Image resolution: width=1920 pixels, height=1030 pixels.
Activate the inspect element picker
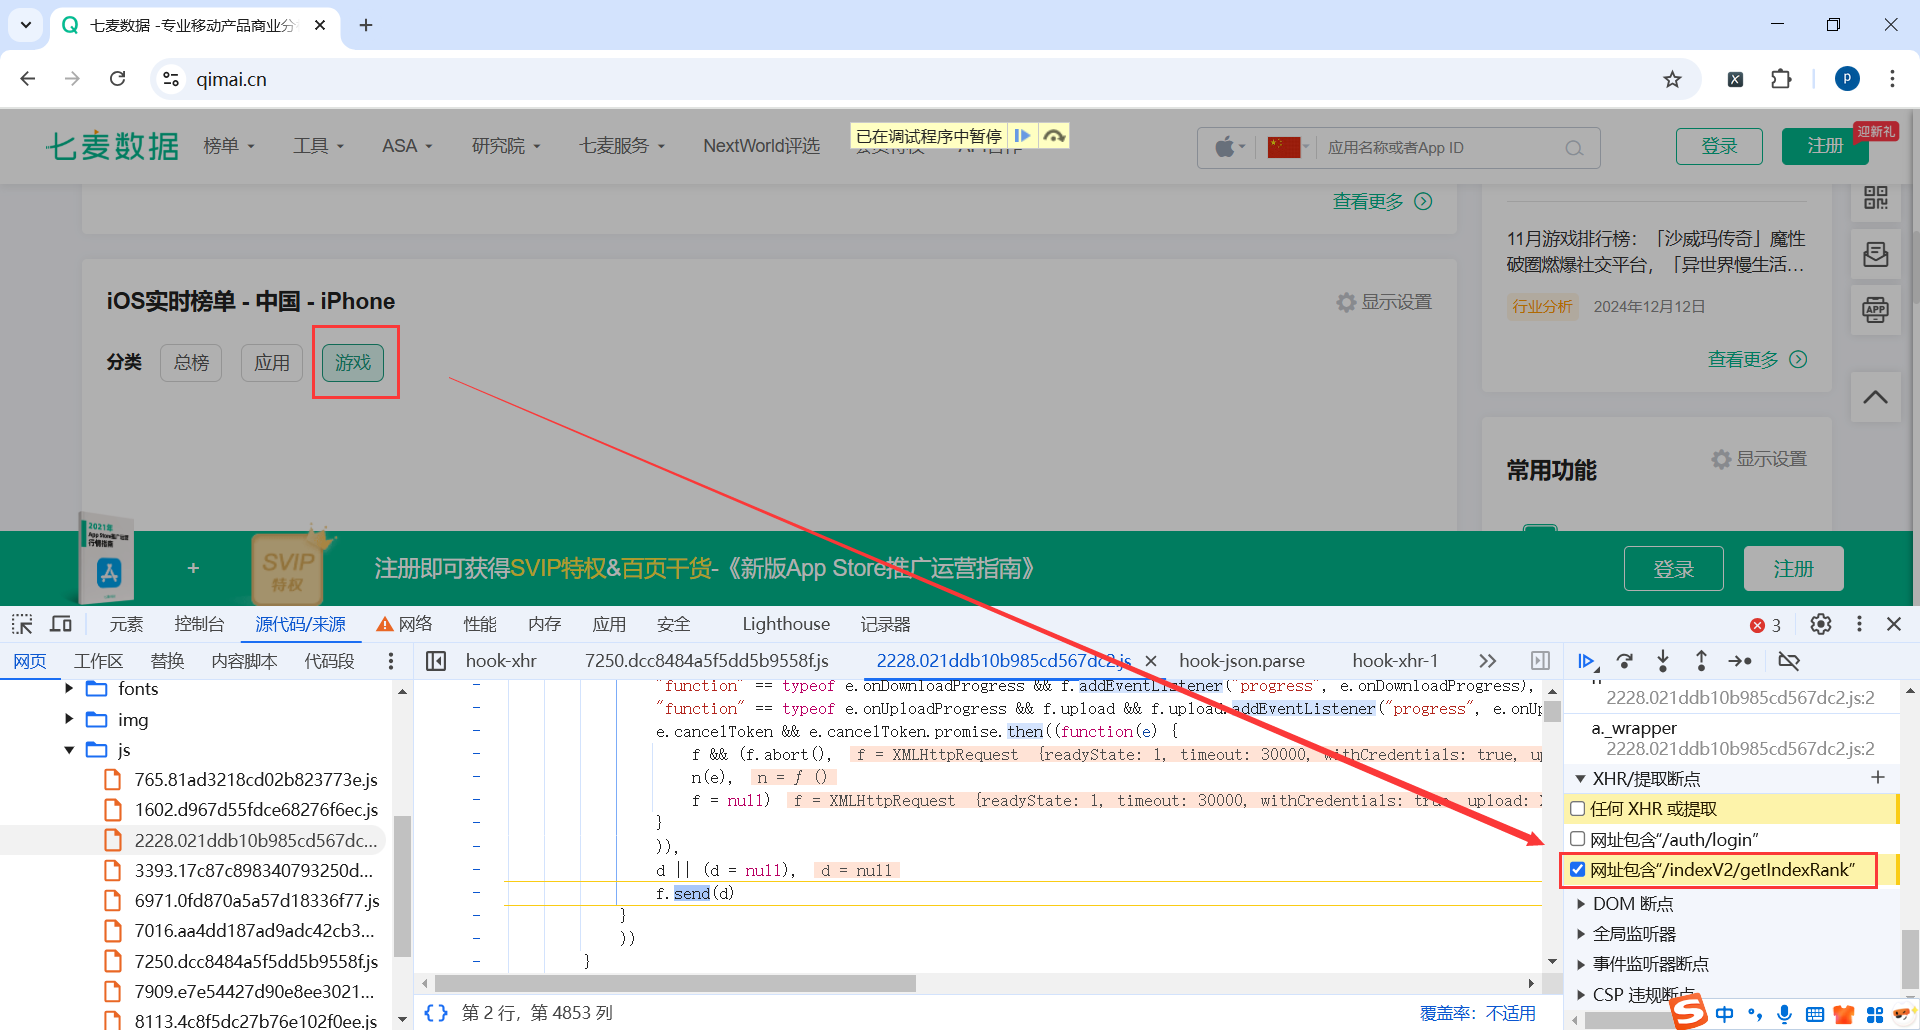coord(22,624)
